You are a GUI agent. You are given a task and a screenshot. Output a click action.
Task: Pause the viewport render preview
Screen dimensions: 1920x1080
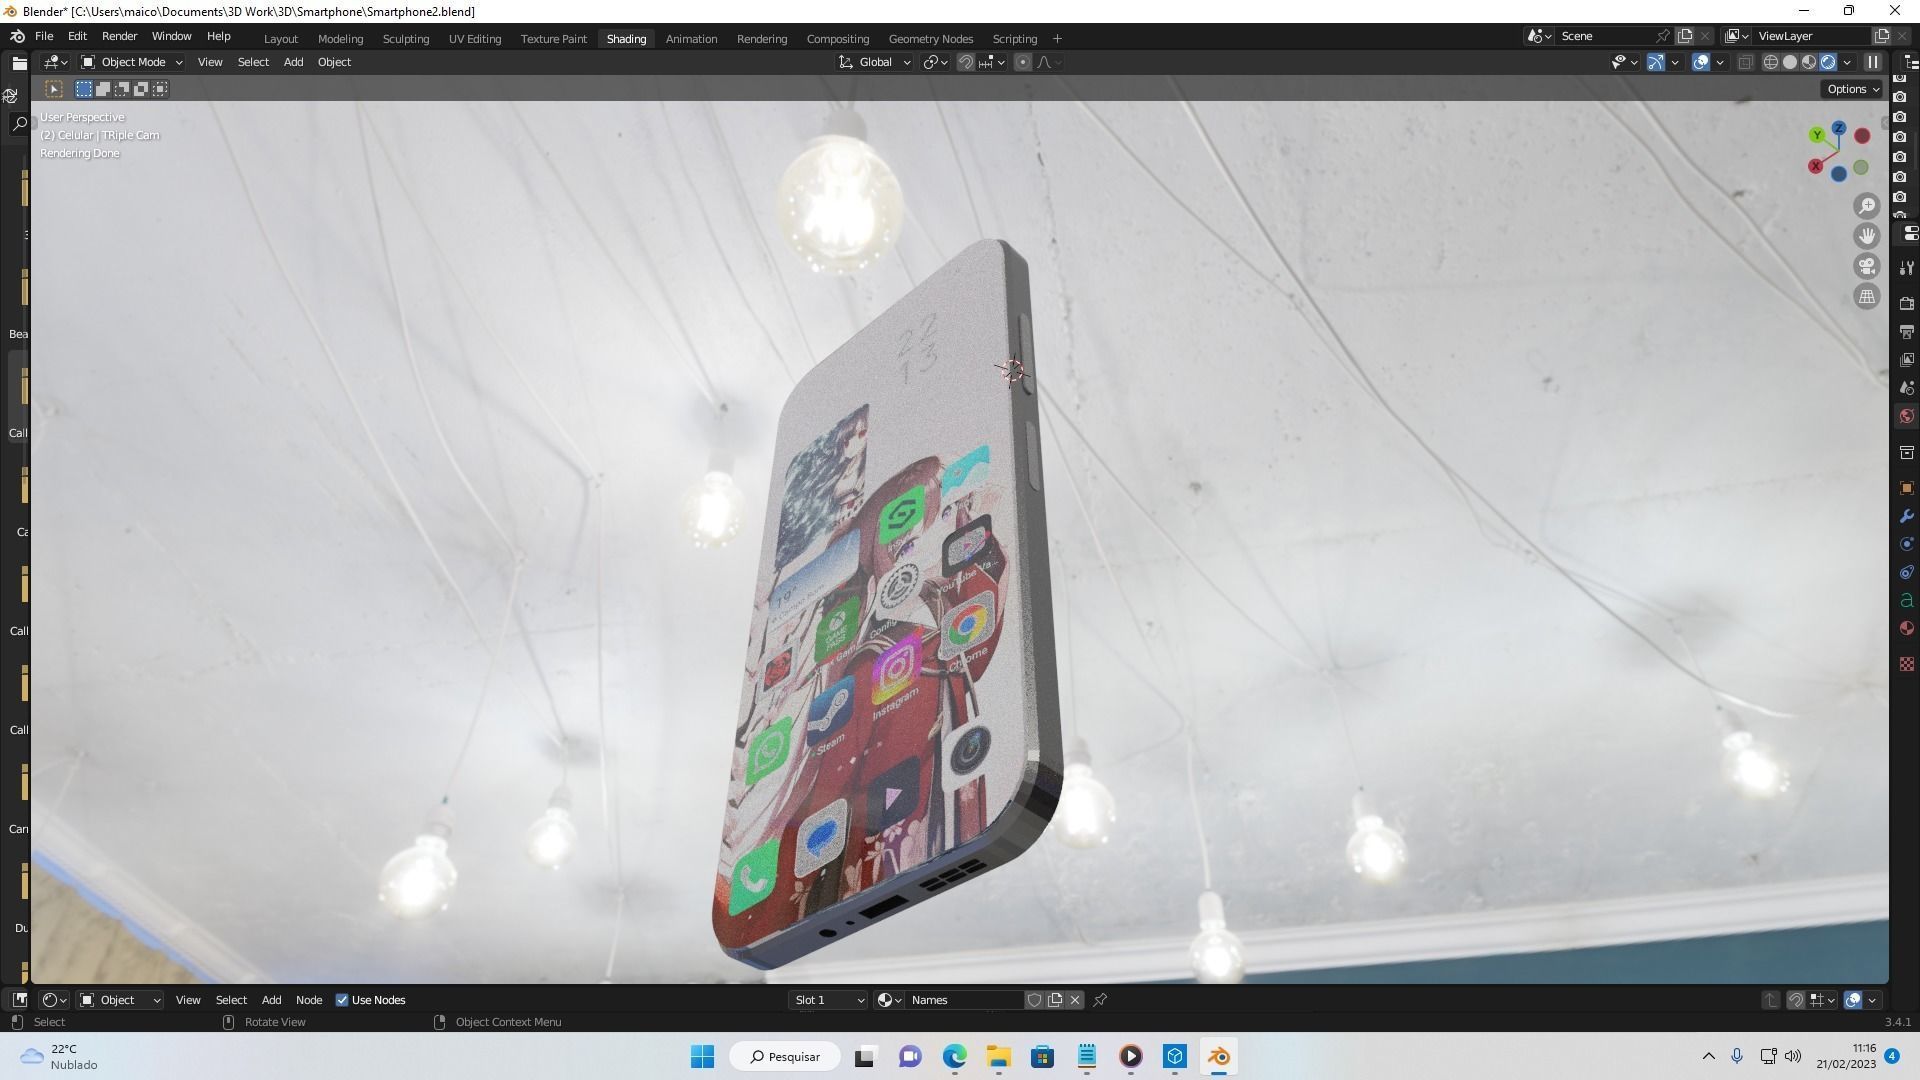pos(1873,62)
